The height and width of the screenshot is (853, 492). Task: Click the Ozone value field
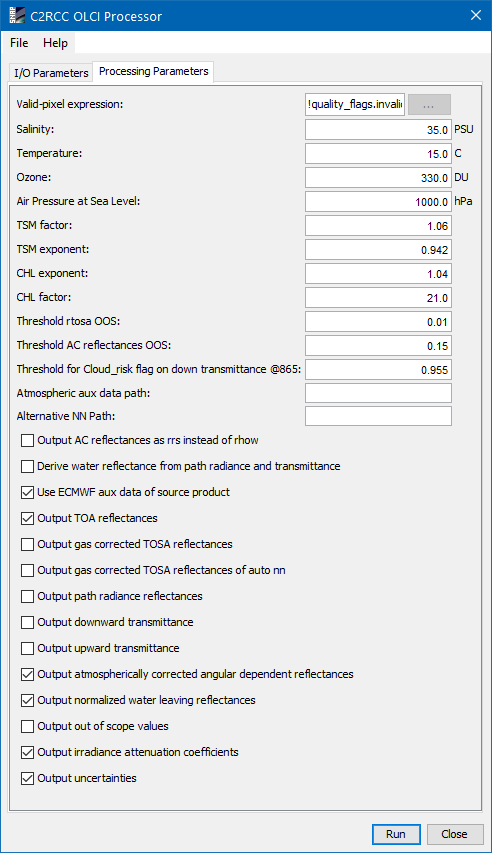click(x=378, y=178)
